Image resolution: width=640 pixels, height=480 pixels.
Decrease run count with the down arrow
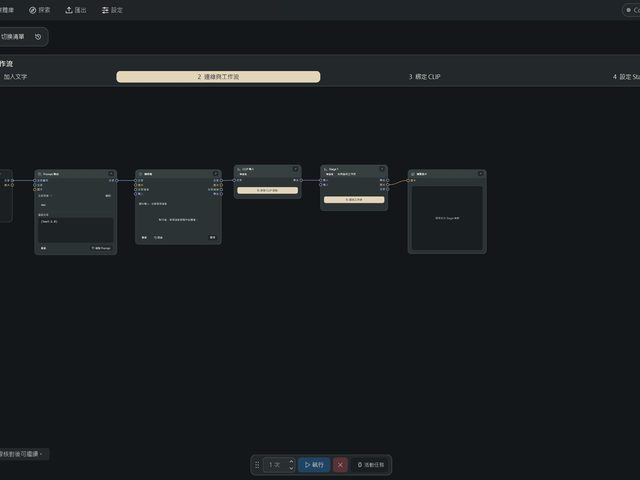click(291, 468)
